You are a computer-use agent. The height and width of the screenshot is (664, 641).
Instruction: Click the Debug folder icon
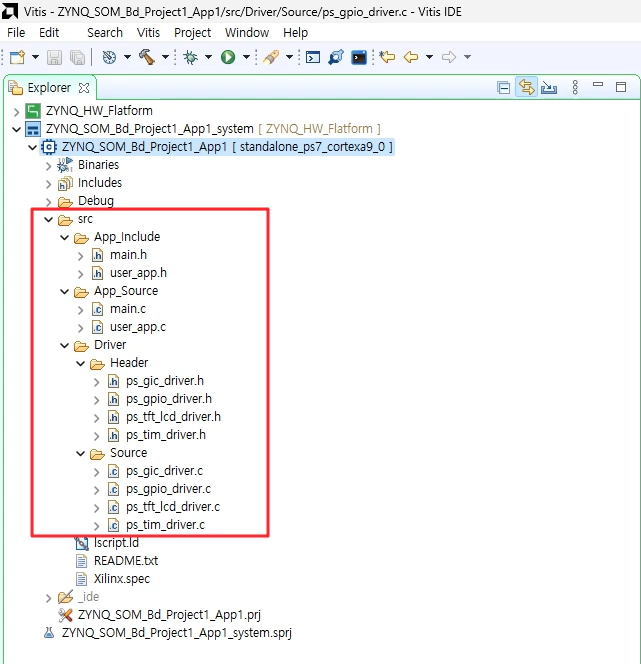(x=65, y=202)
